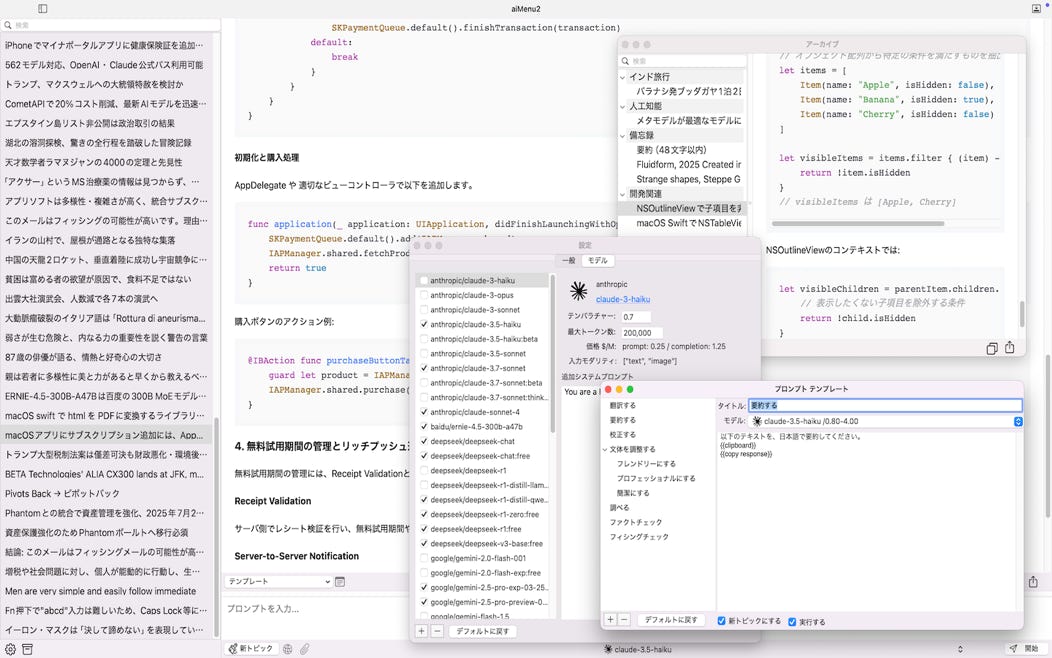The width and height of the screenshot is (1052, 658).
Task: Switch to the 一般 tab in 設定
Action: tap(569, 260)
